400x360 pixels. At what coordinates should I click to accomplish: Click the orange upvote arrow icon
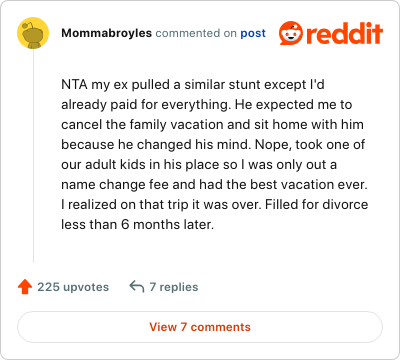point(25,287)
